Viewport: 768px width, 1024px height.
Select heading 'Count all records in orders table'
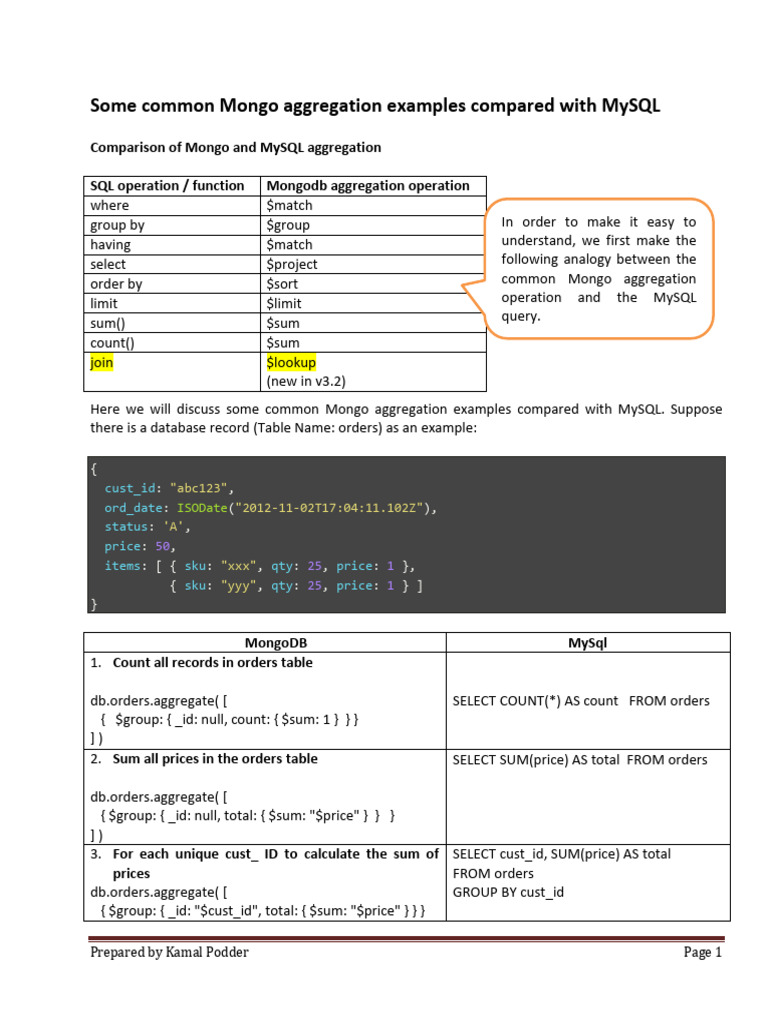[x=212, y=662]
